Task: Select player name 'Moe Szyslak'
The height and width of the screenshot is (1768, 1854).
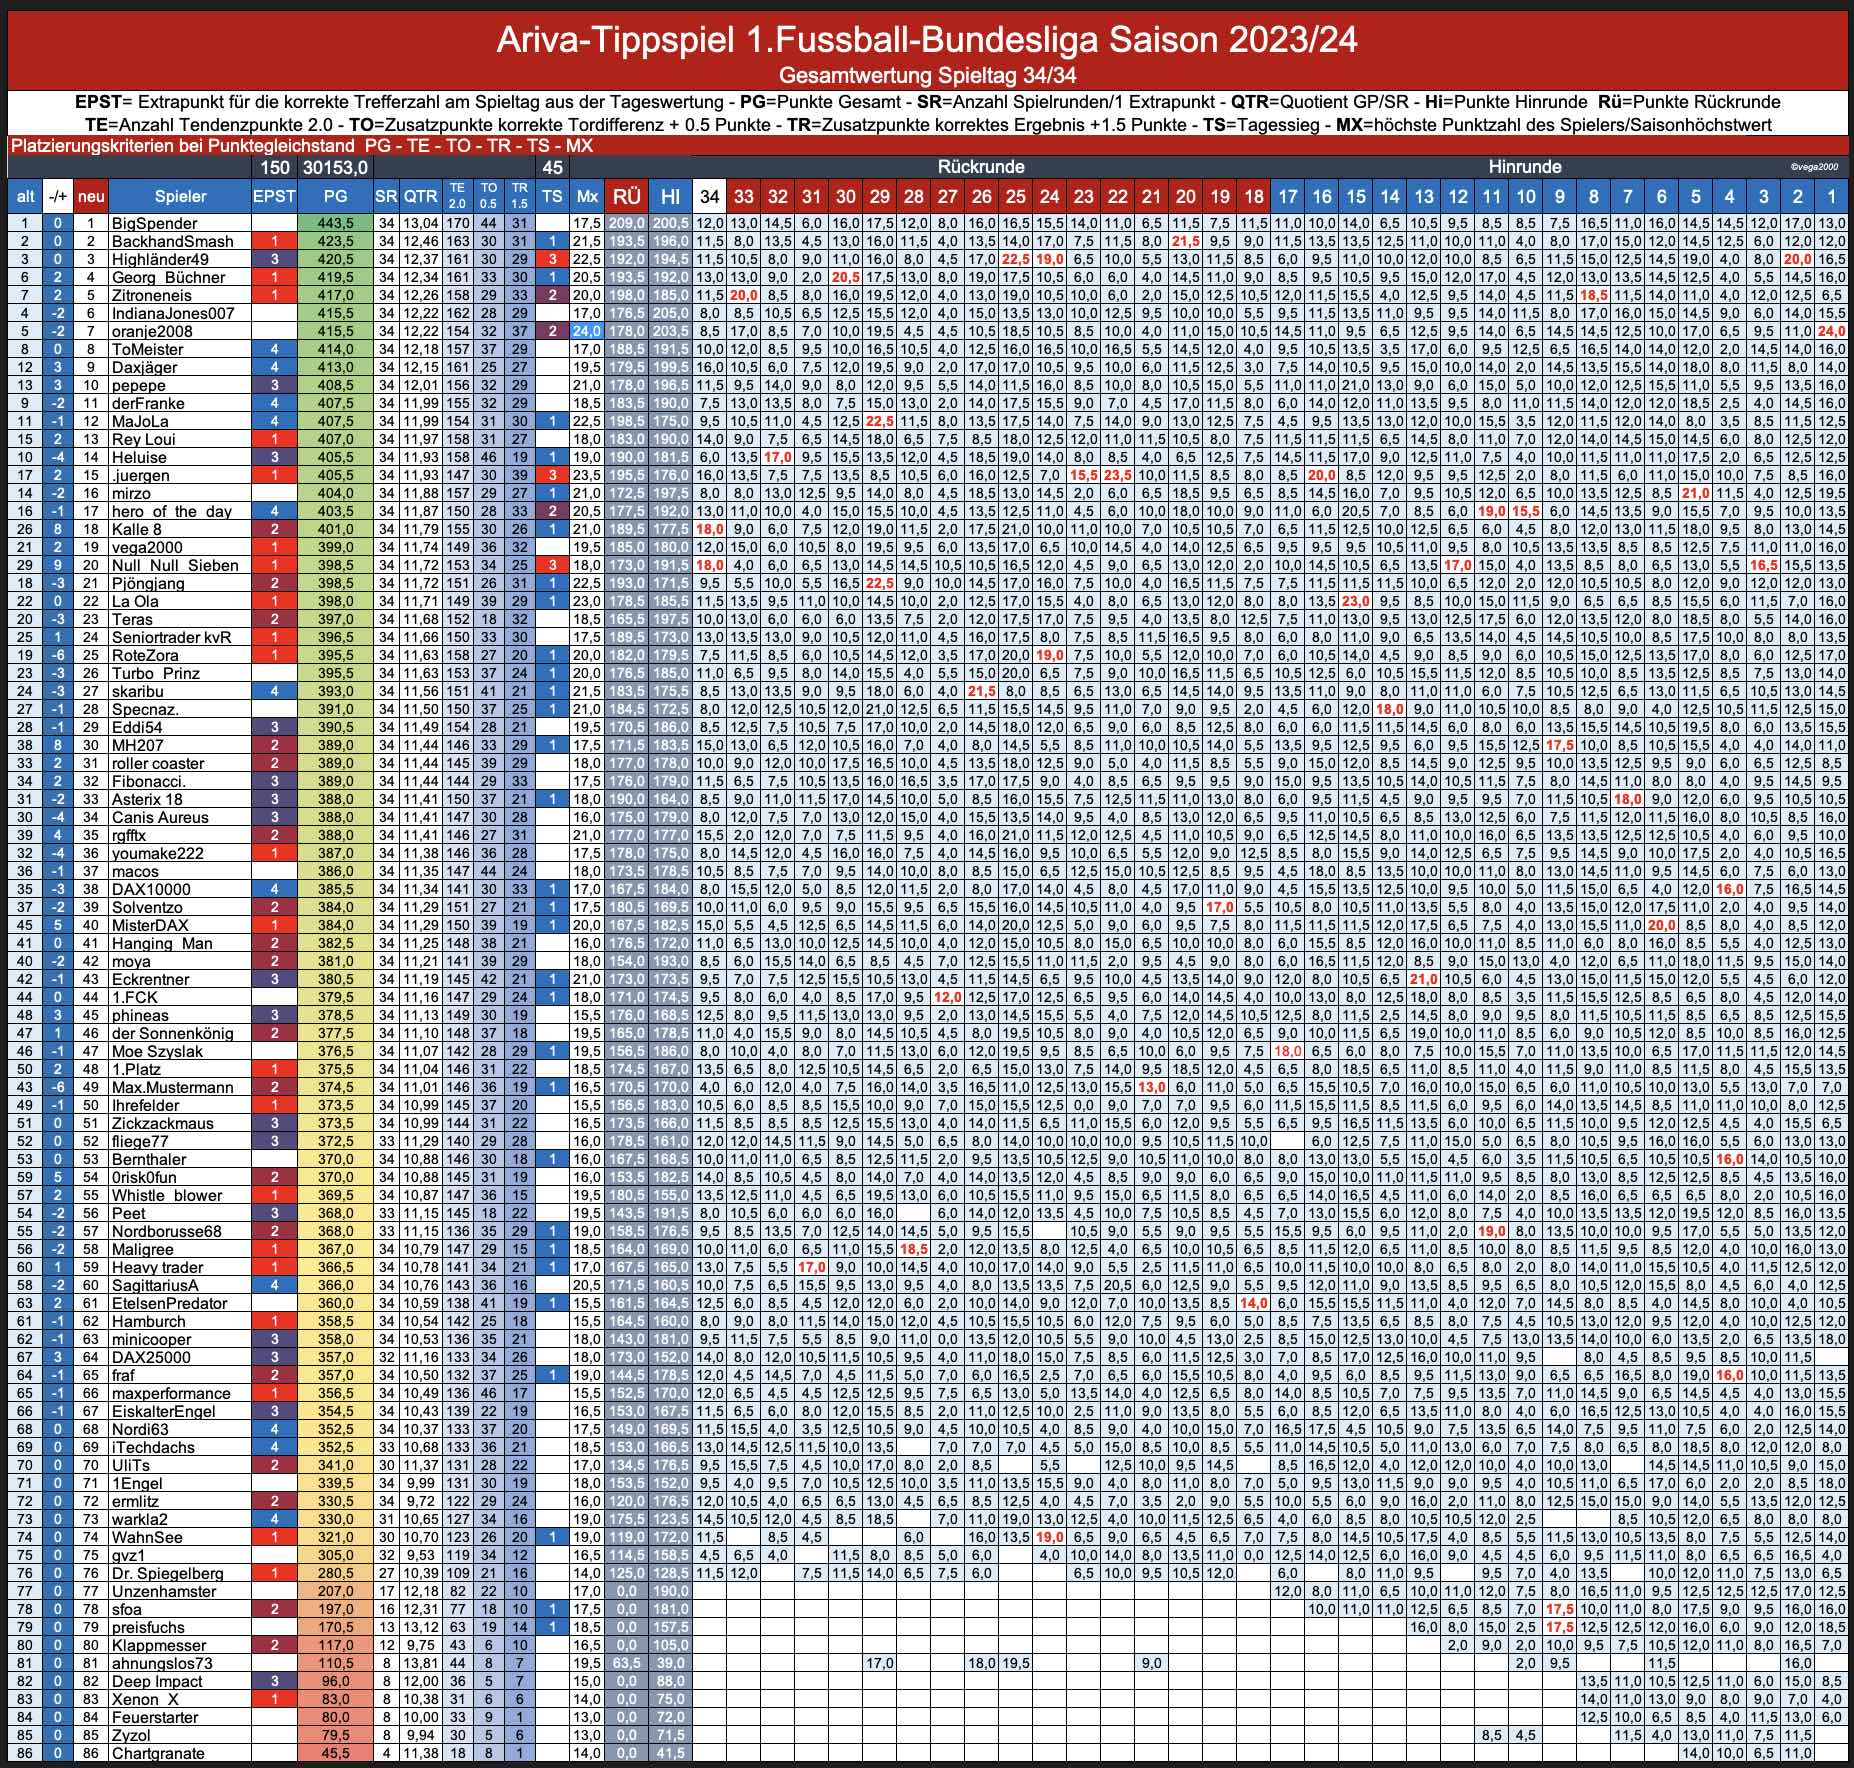Action: (157, 1051)
